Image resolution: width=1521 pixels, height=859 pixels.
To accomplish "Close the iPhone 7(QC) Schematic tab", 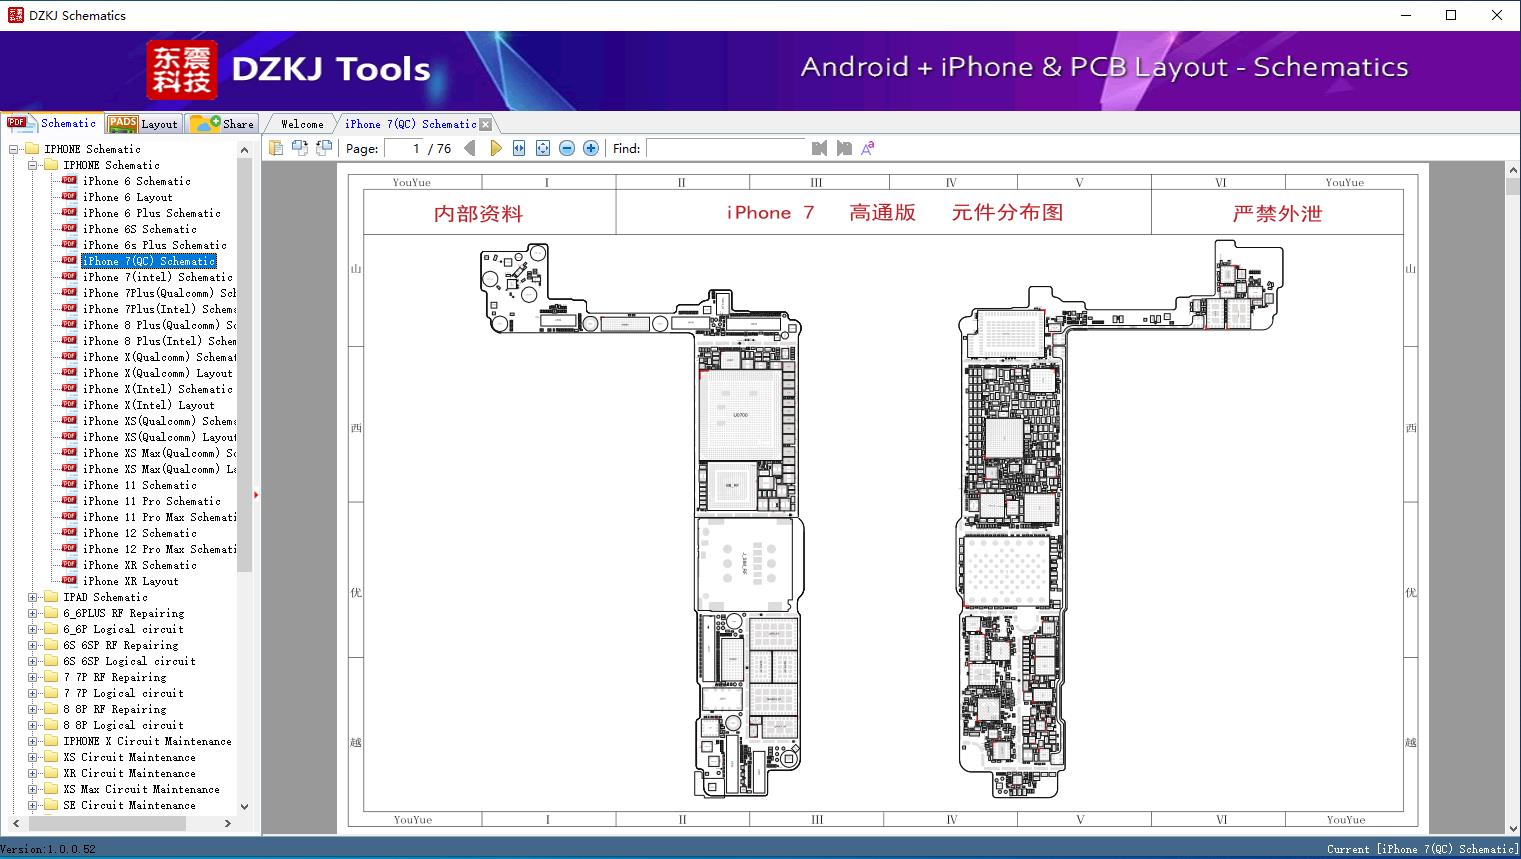I will [x=486, y=124].
